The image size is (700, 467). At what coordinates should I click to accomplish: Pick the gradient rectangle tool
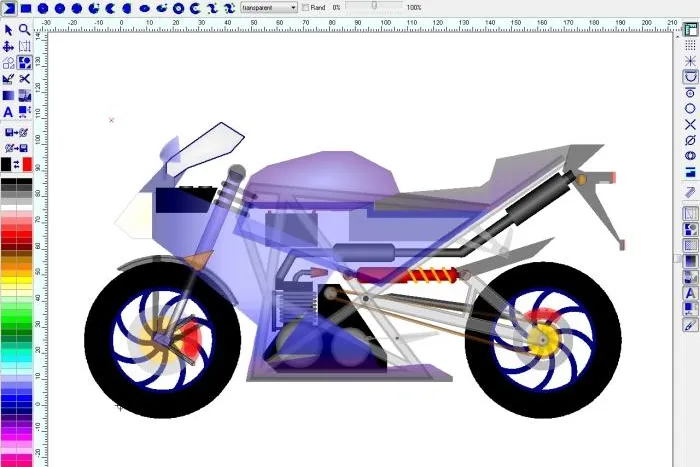point(8,96)
